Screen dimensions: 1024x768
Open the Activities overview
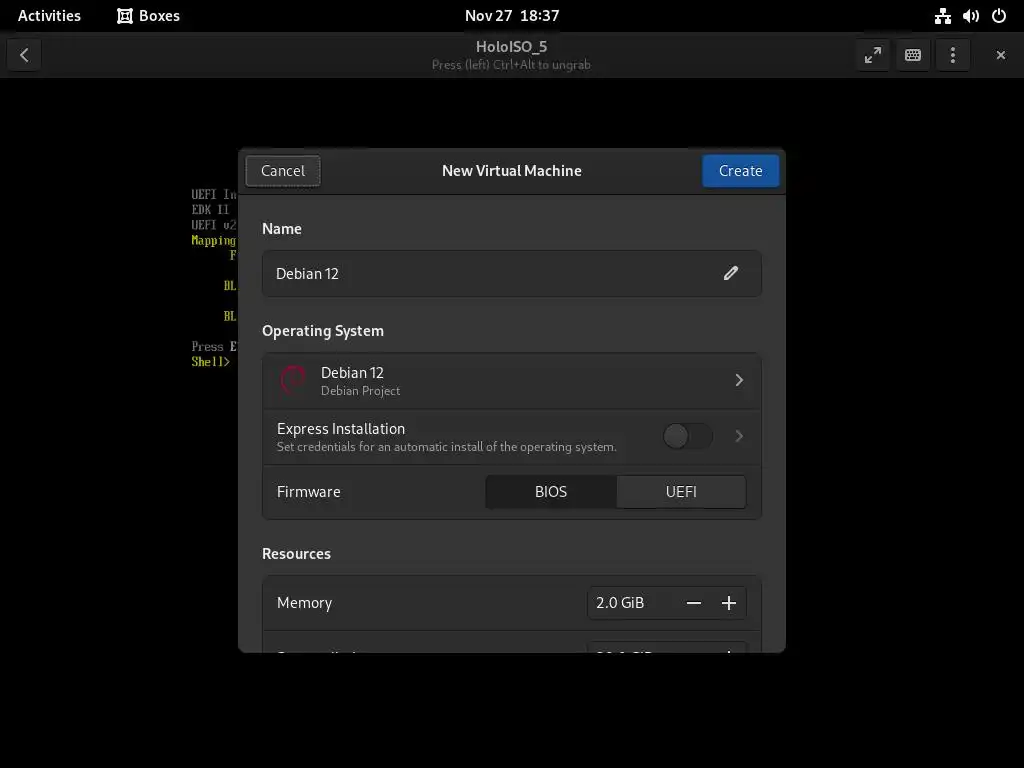[x=49, y=16]
